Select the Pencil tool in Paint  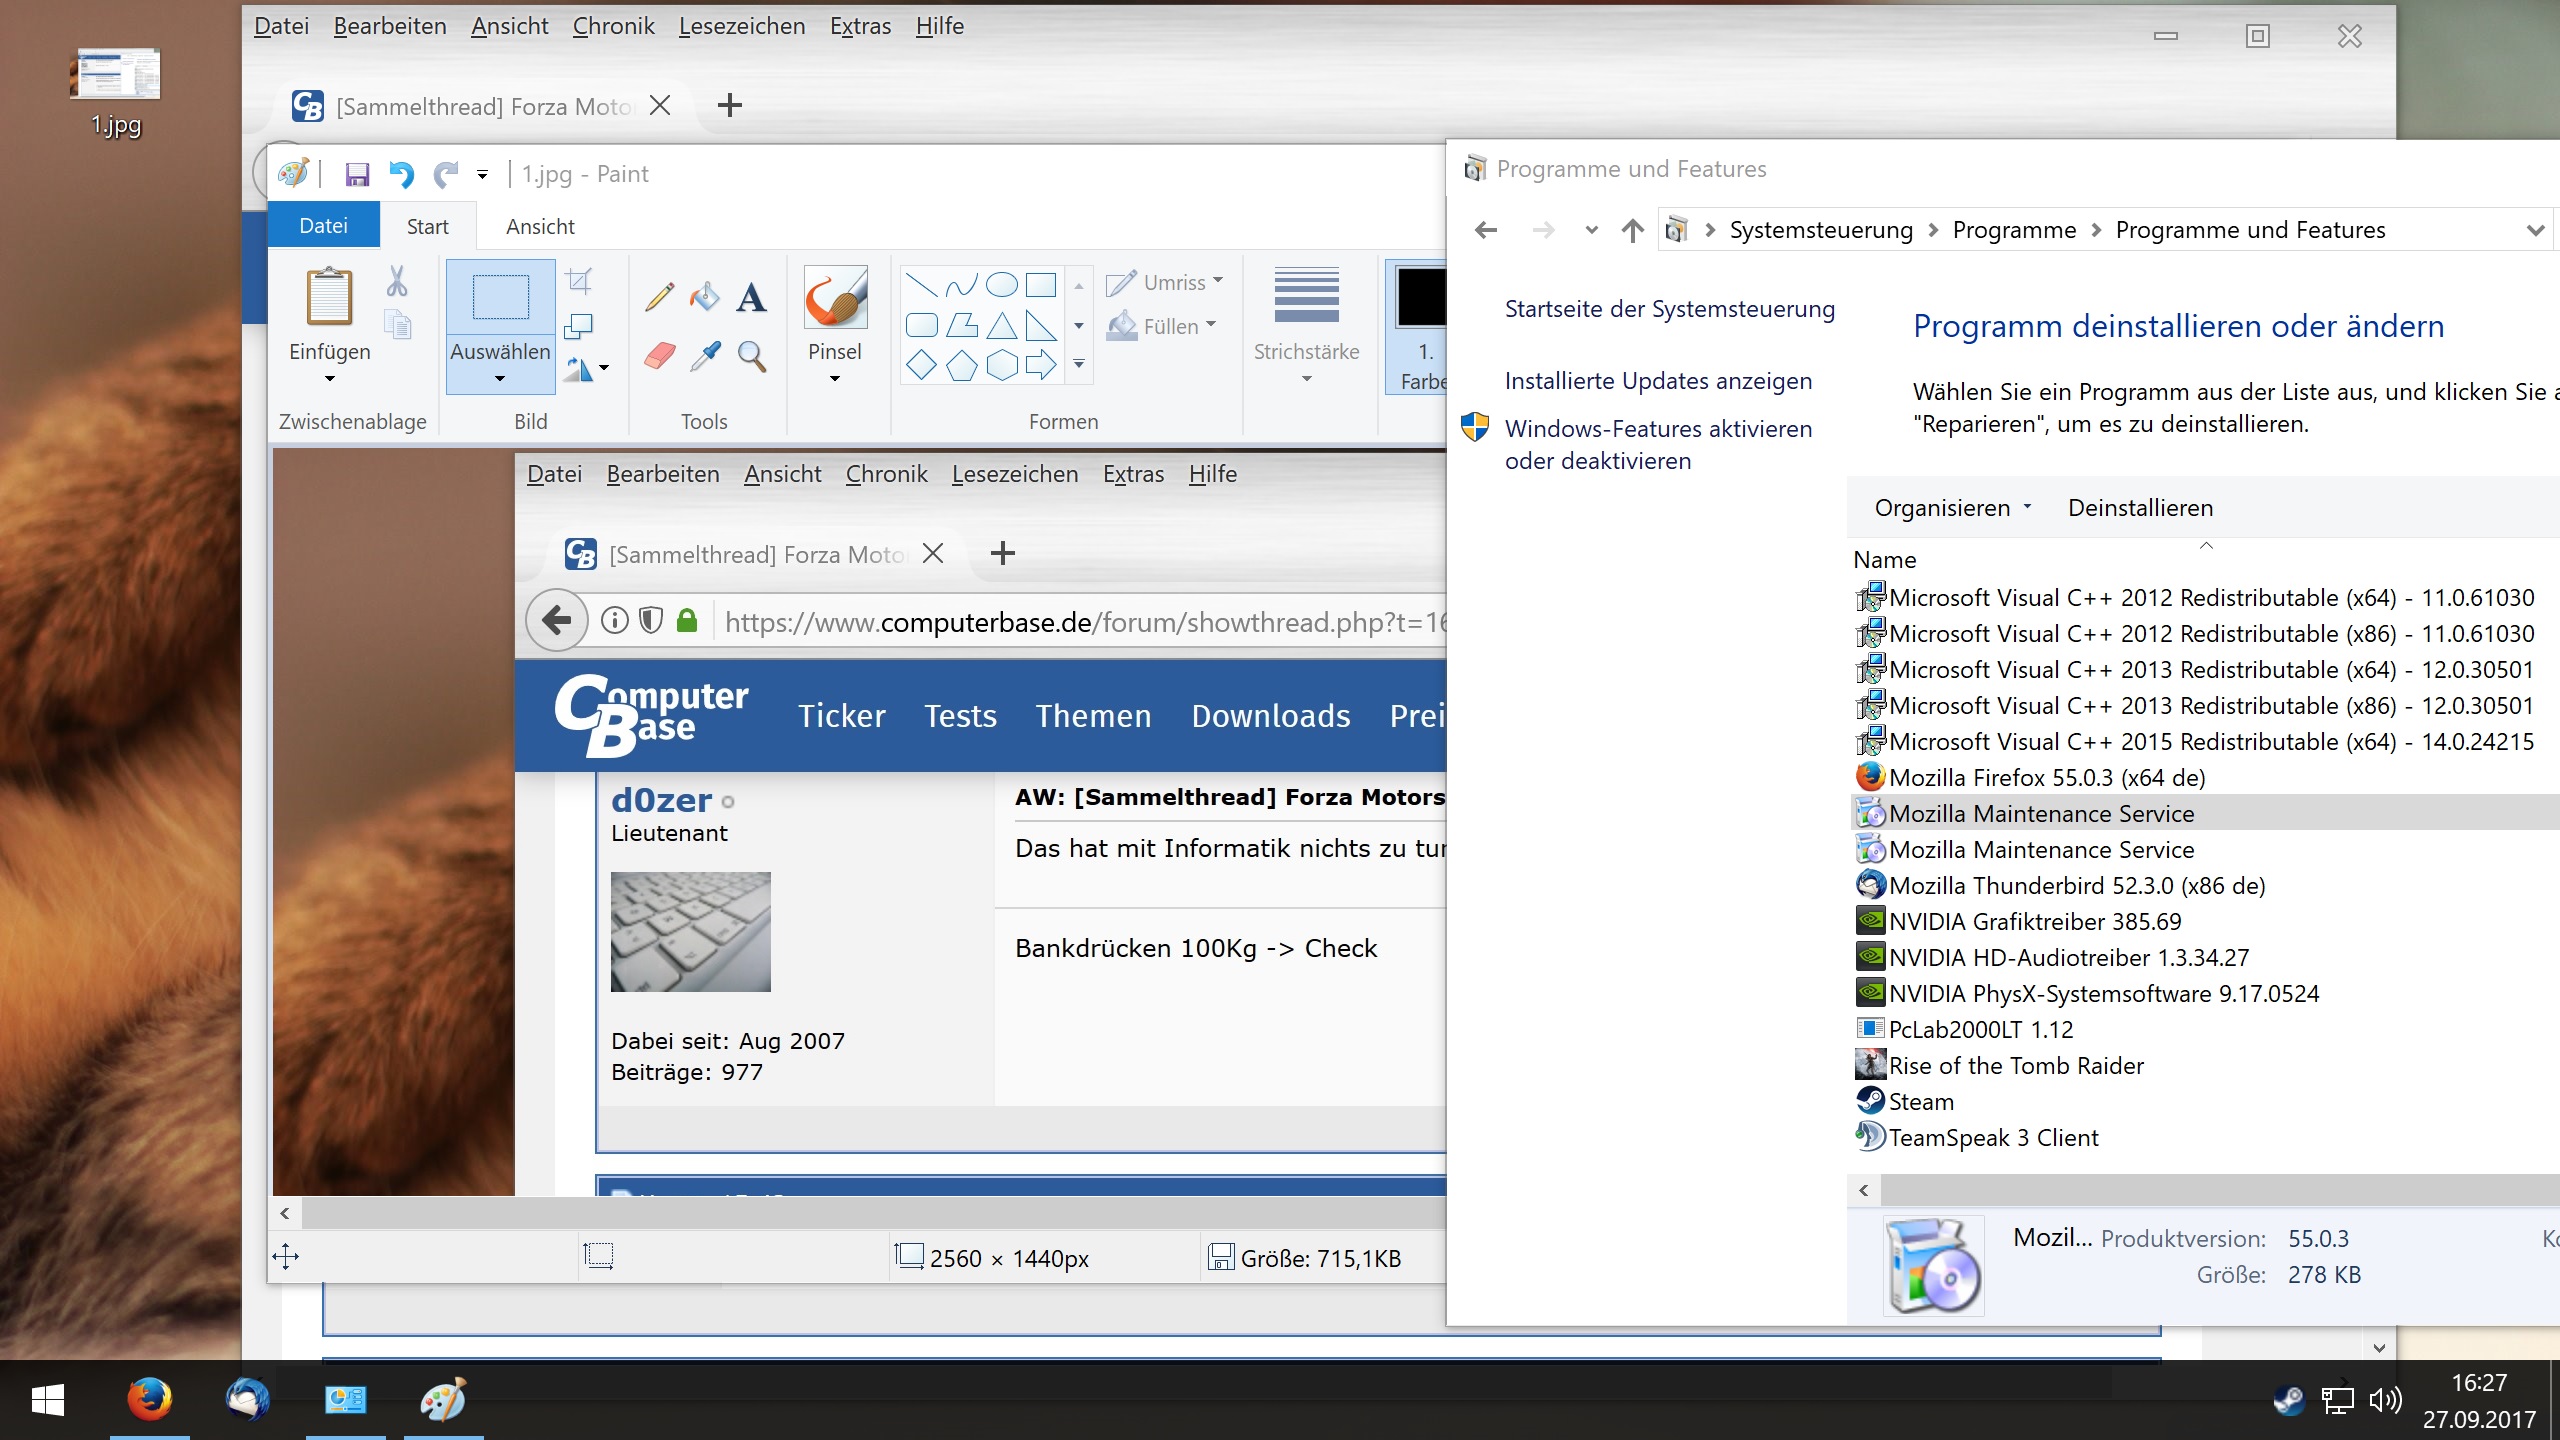[x=659, y=297]
